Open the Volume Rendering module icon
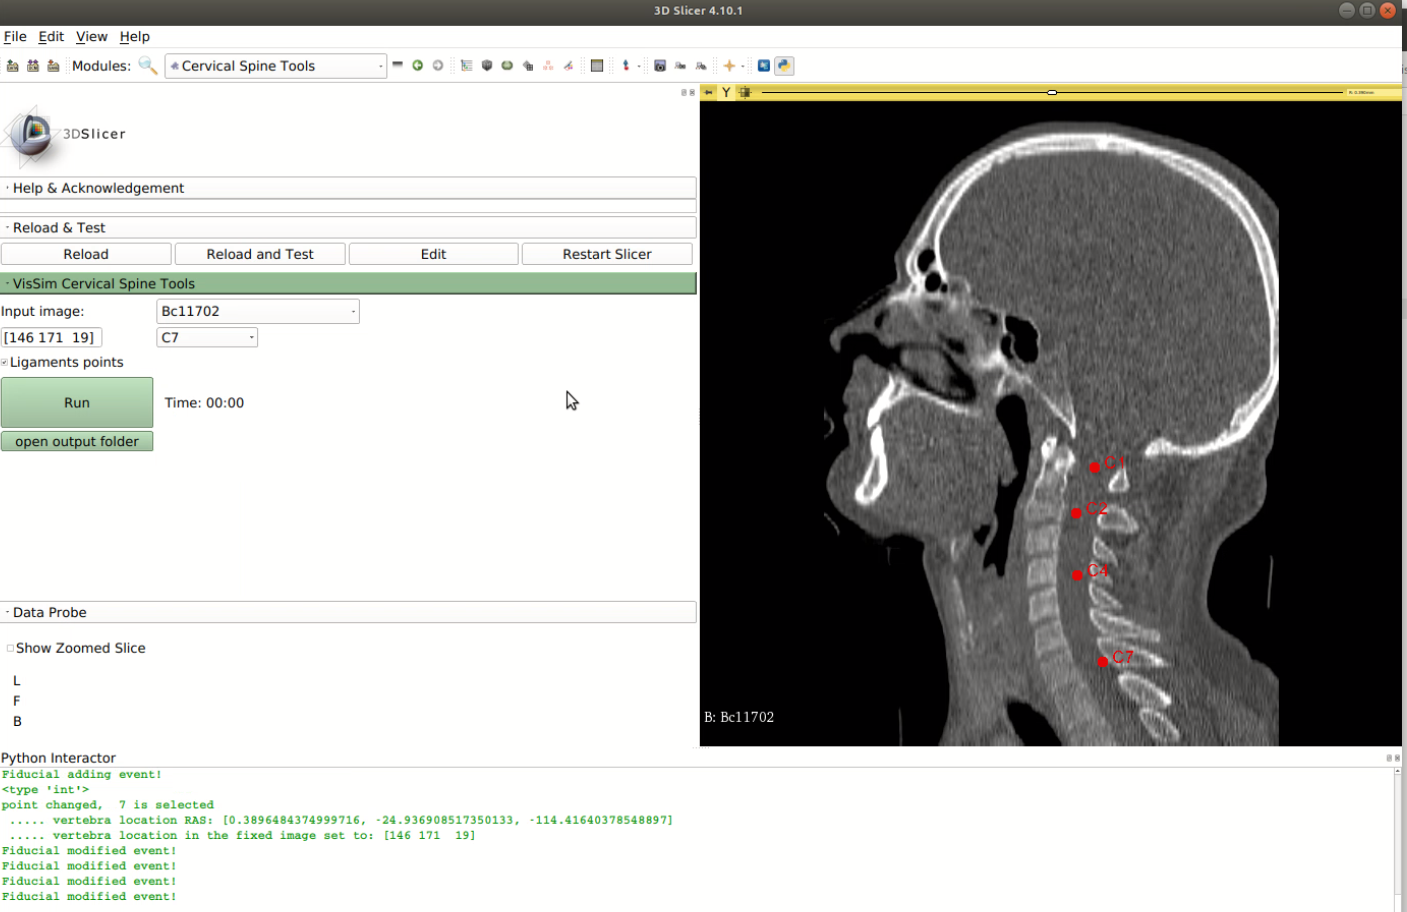Viewport: 1407px width, 912px height. click(x=487, y=66)
